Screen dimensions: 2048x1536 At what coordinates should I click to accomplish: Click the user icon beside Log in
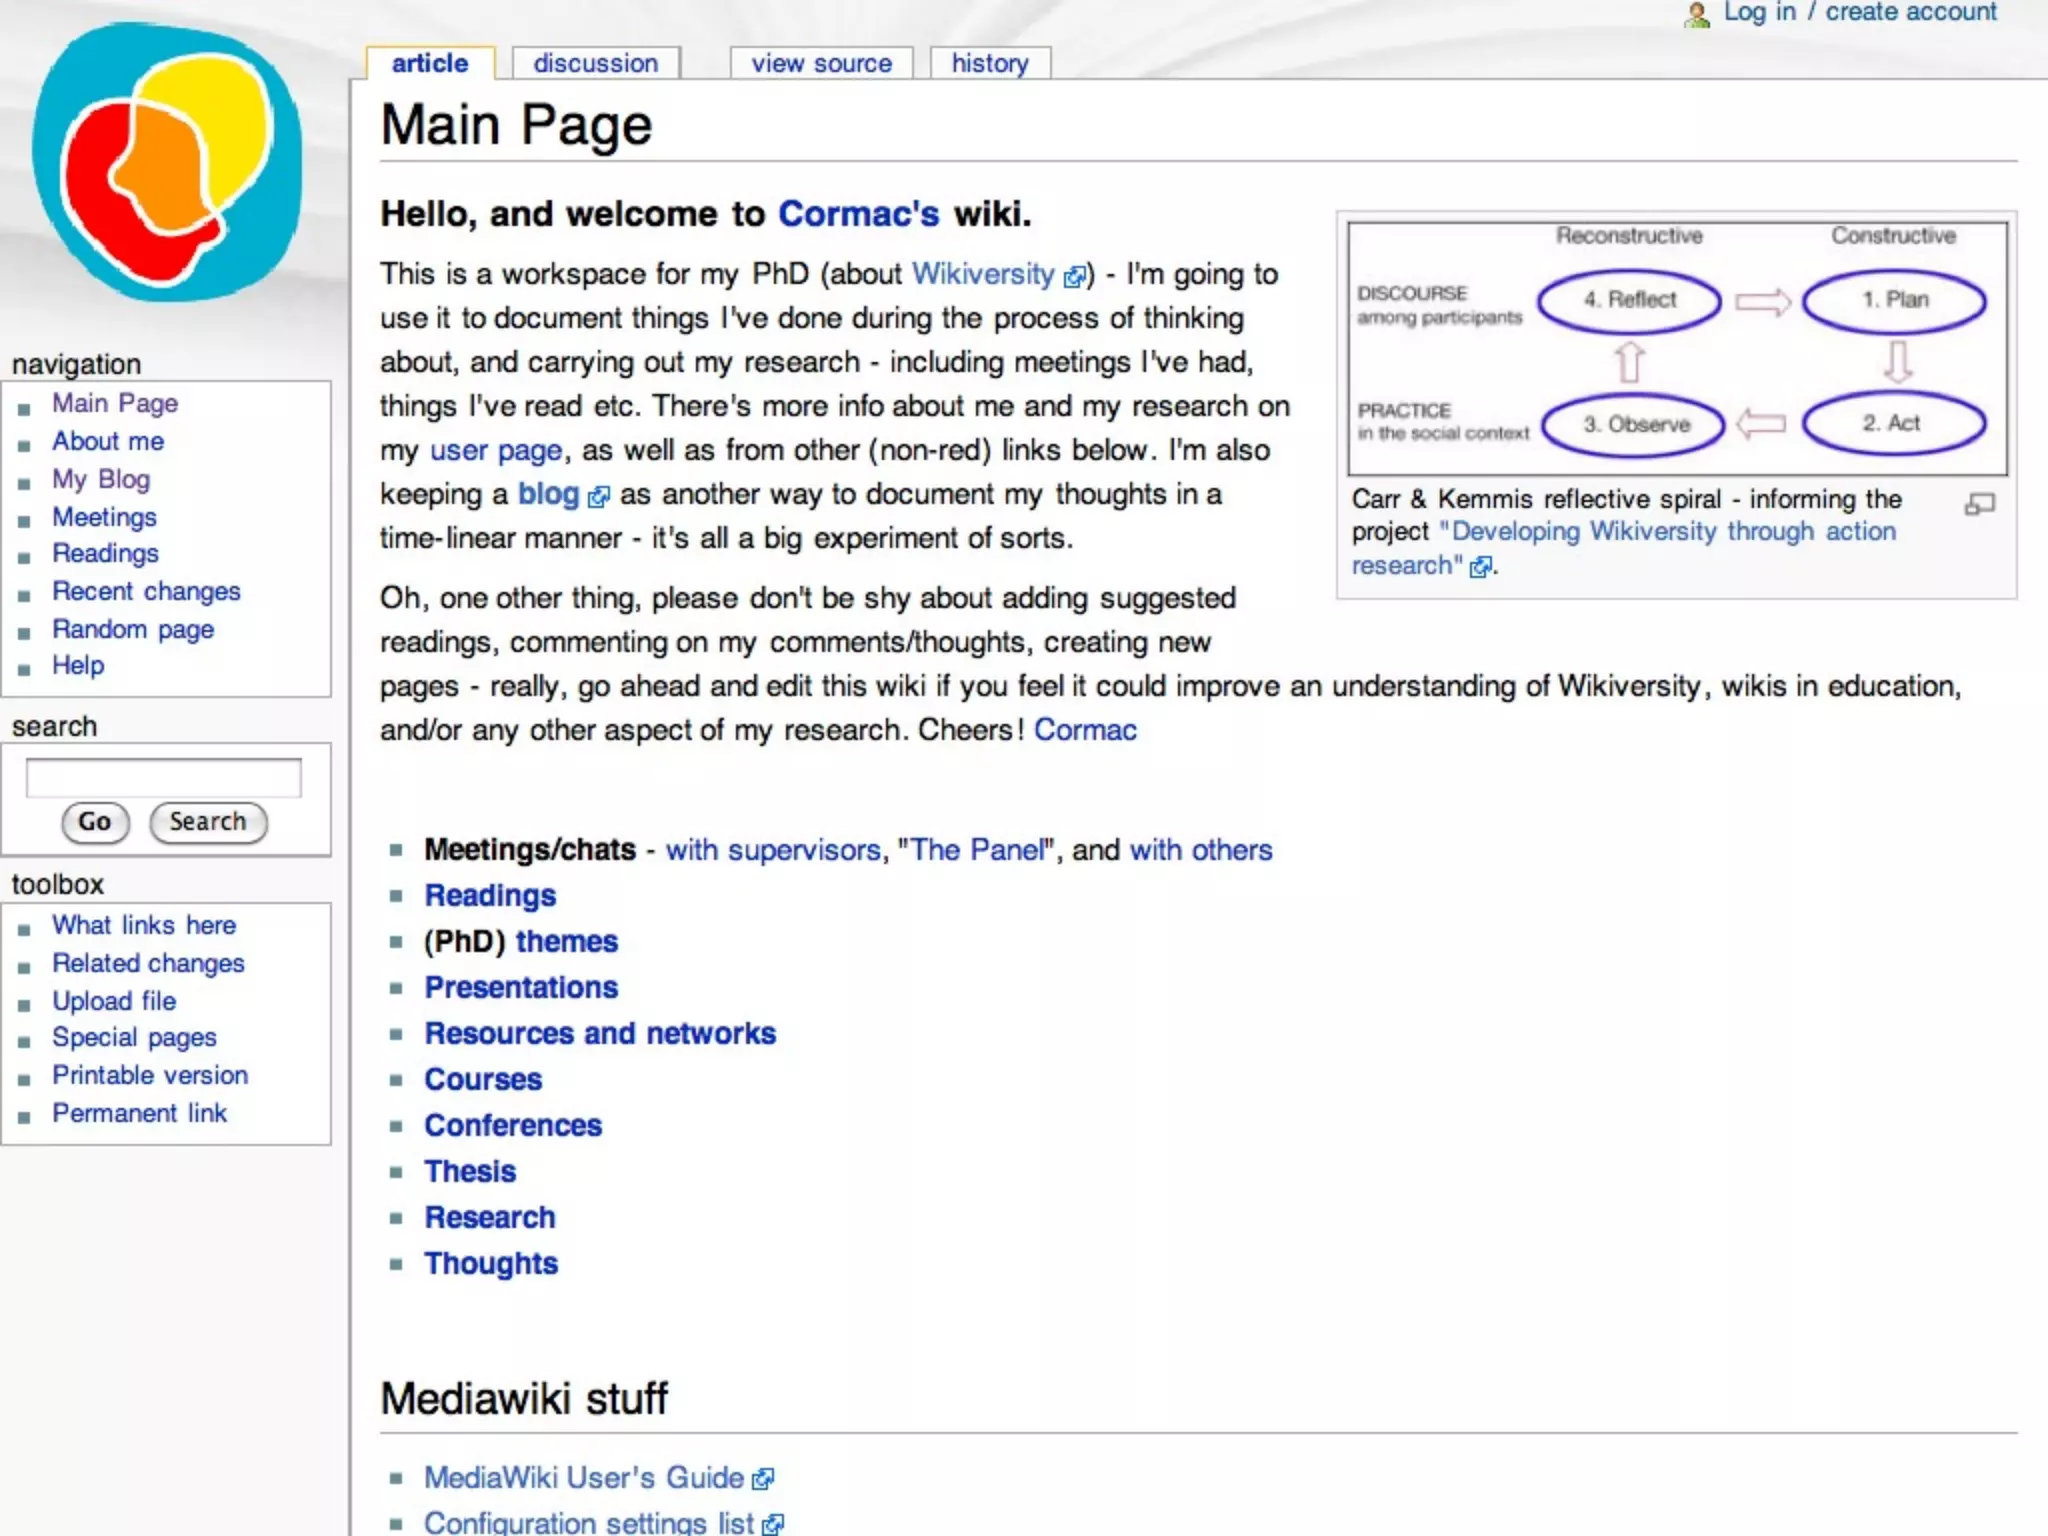point(1697,14)
